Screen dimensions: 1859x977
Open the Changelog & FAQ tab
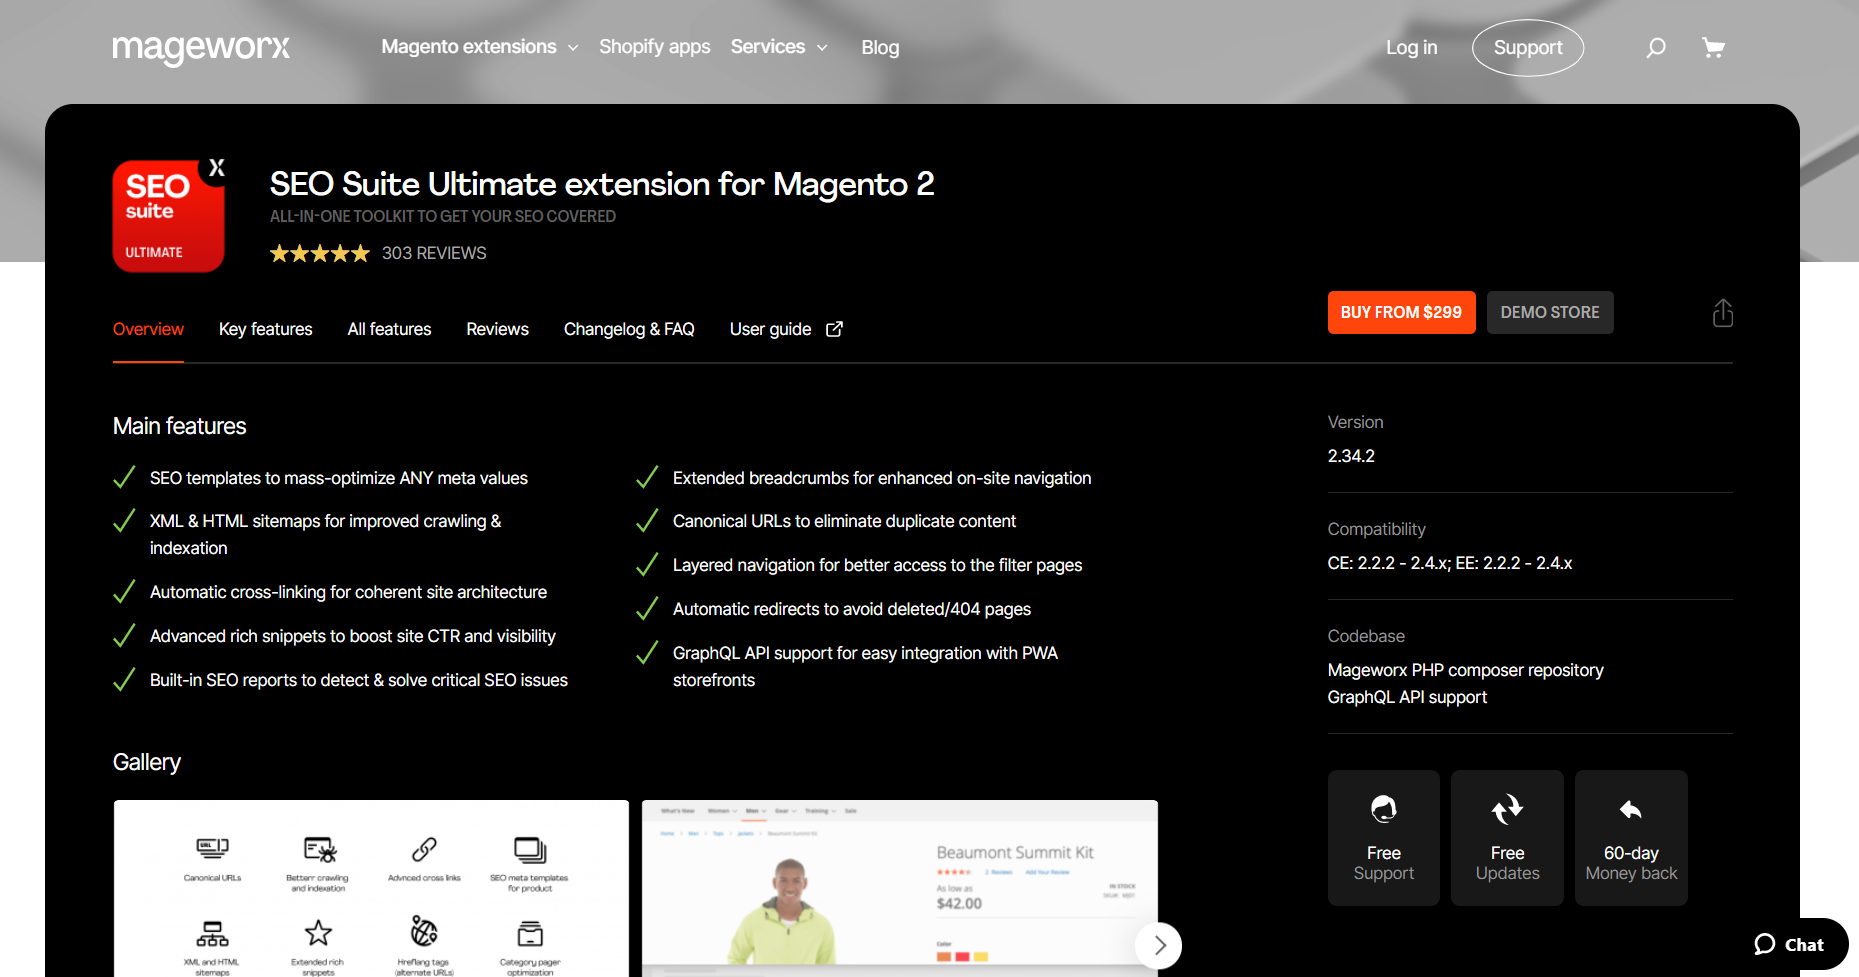pos(629,329)
